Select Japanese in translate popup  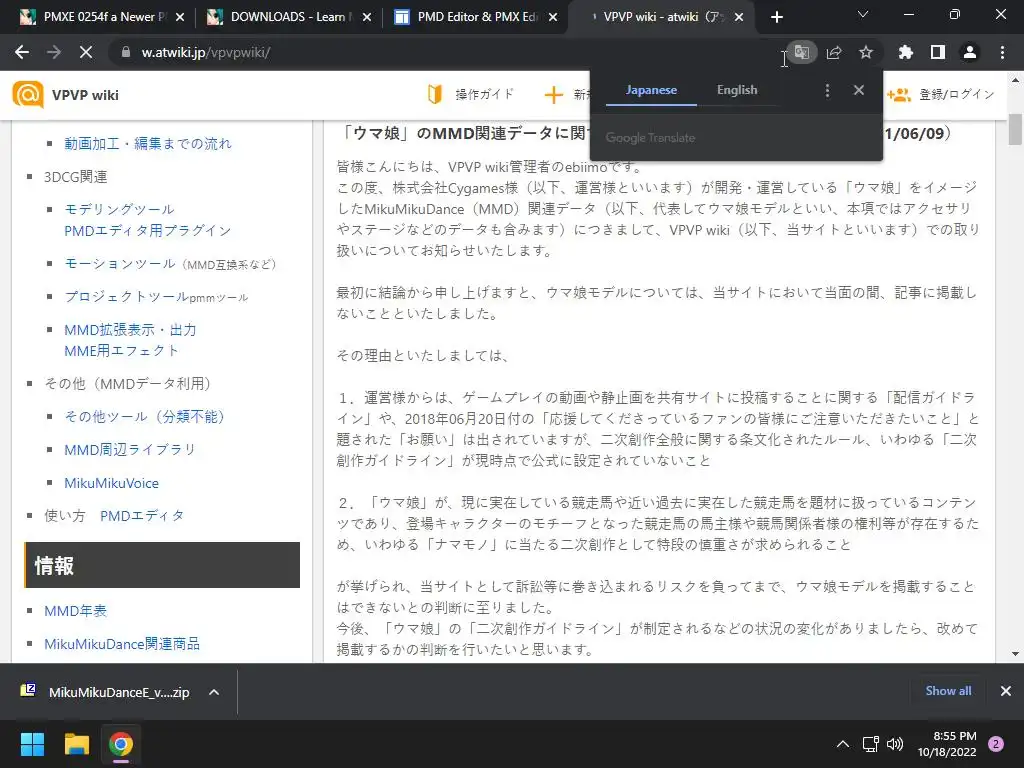pos(651,90)
